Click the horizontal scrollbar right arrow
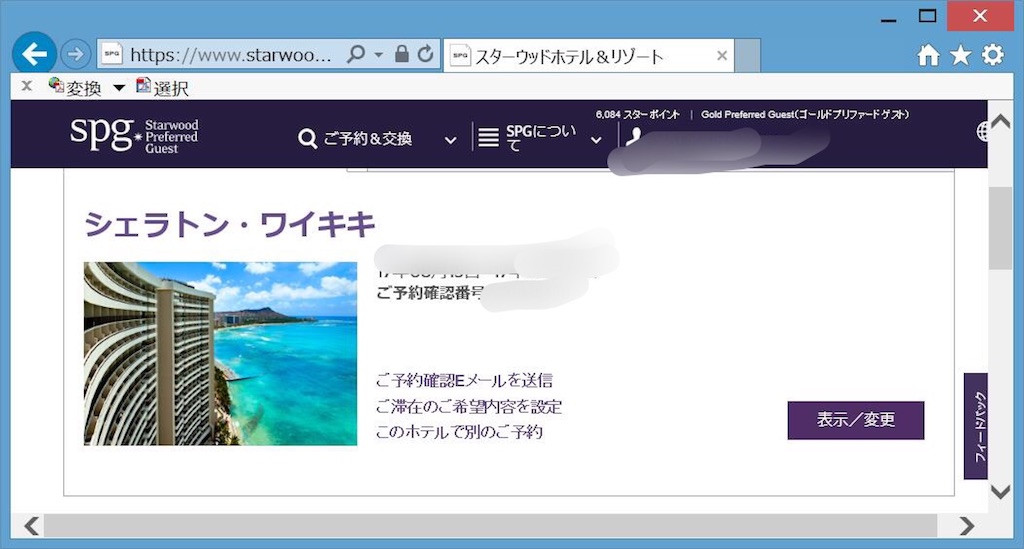The image size is (1024, 549). click(967, 525)
